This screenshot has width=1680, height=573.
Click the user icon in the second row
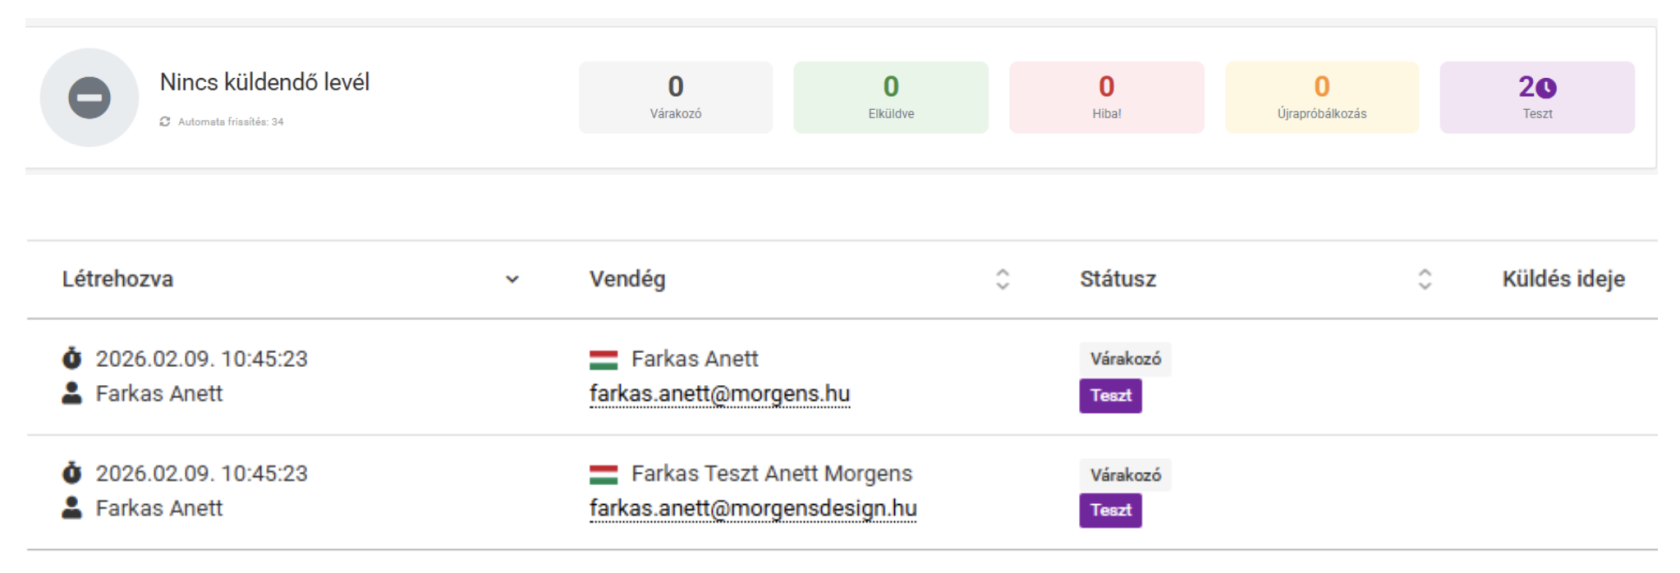72,508
